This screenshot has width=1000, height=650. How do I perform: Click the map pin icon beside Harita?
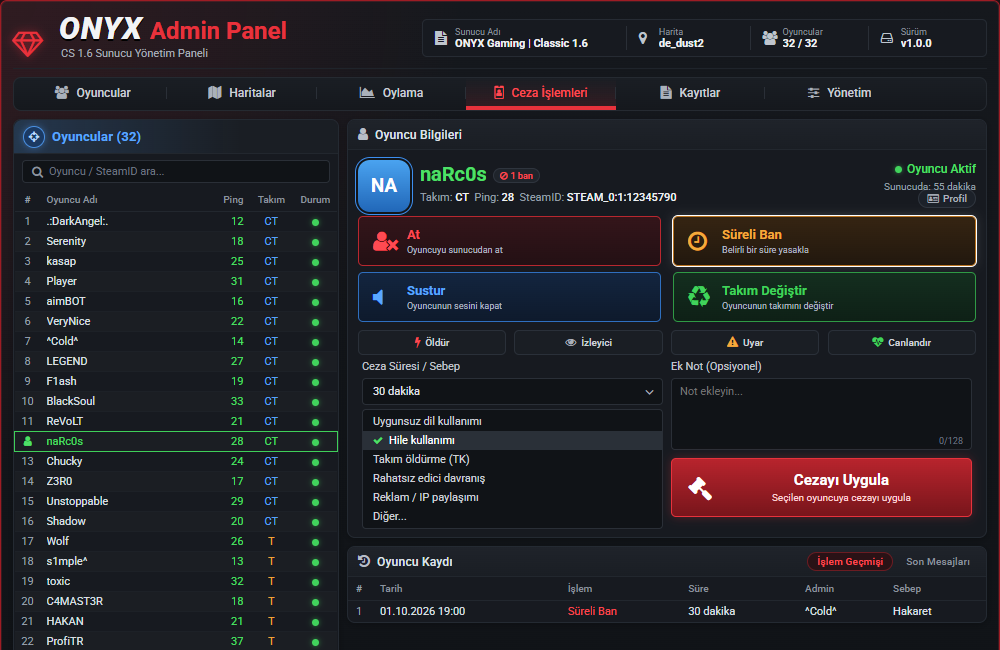click(x=643, y=38)
